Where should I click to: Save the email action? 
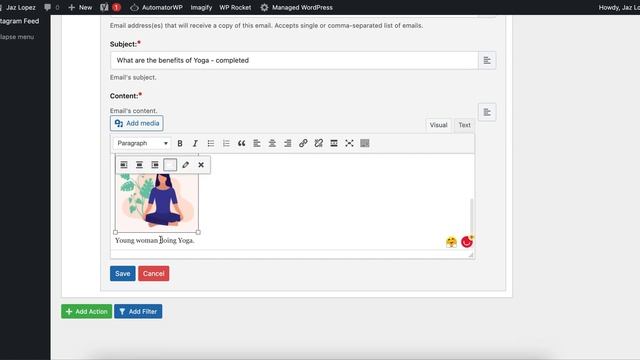point(122,273)
